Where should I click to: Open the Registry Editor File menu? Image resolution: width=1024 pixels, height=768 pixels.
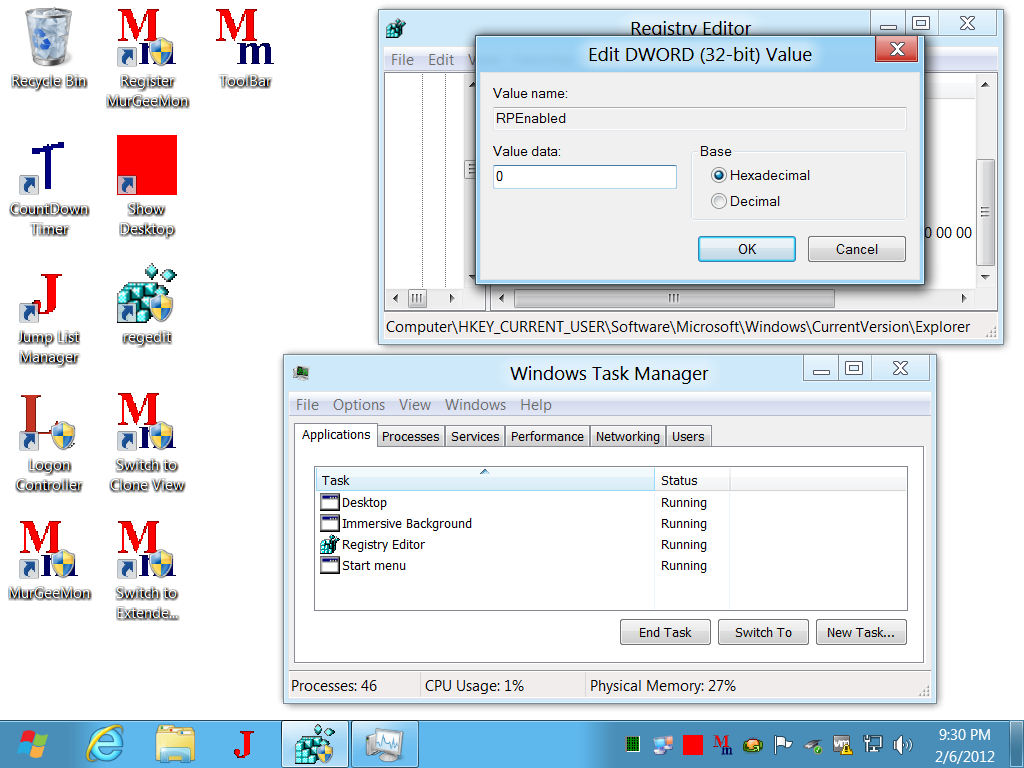pos(402,59)
